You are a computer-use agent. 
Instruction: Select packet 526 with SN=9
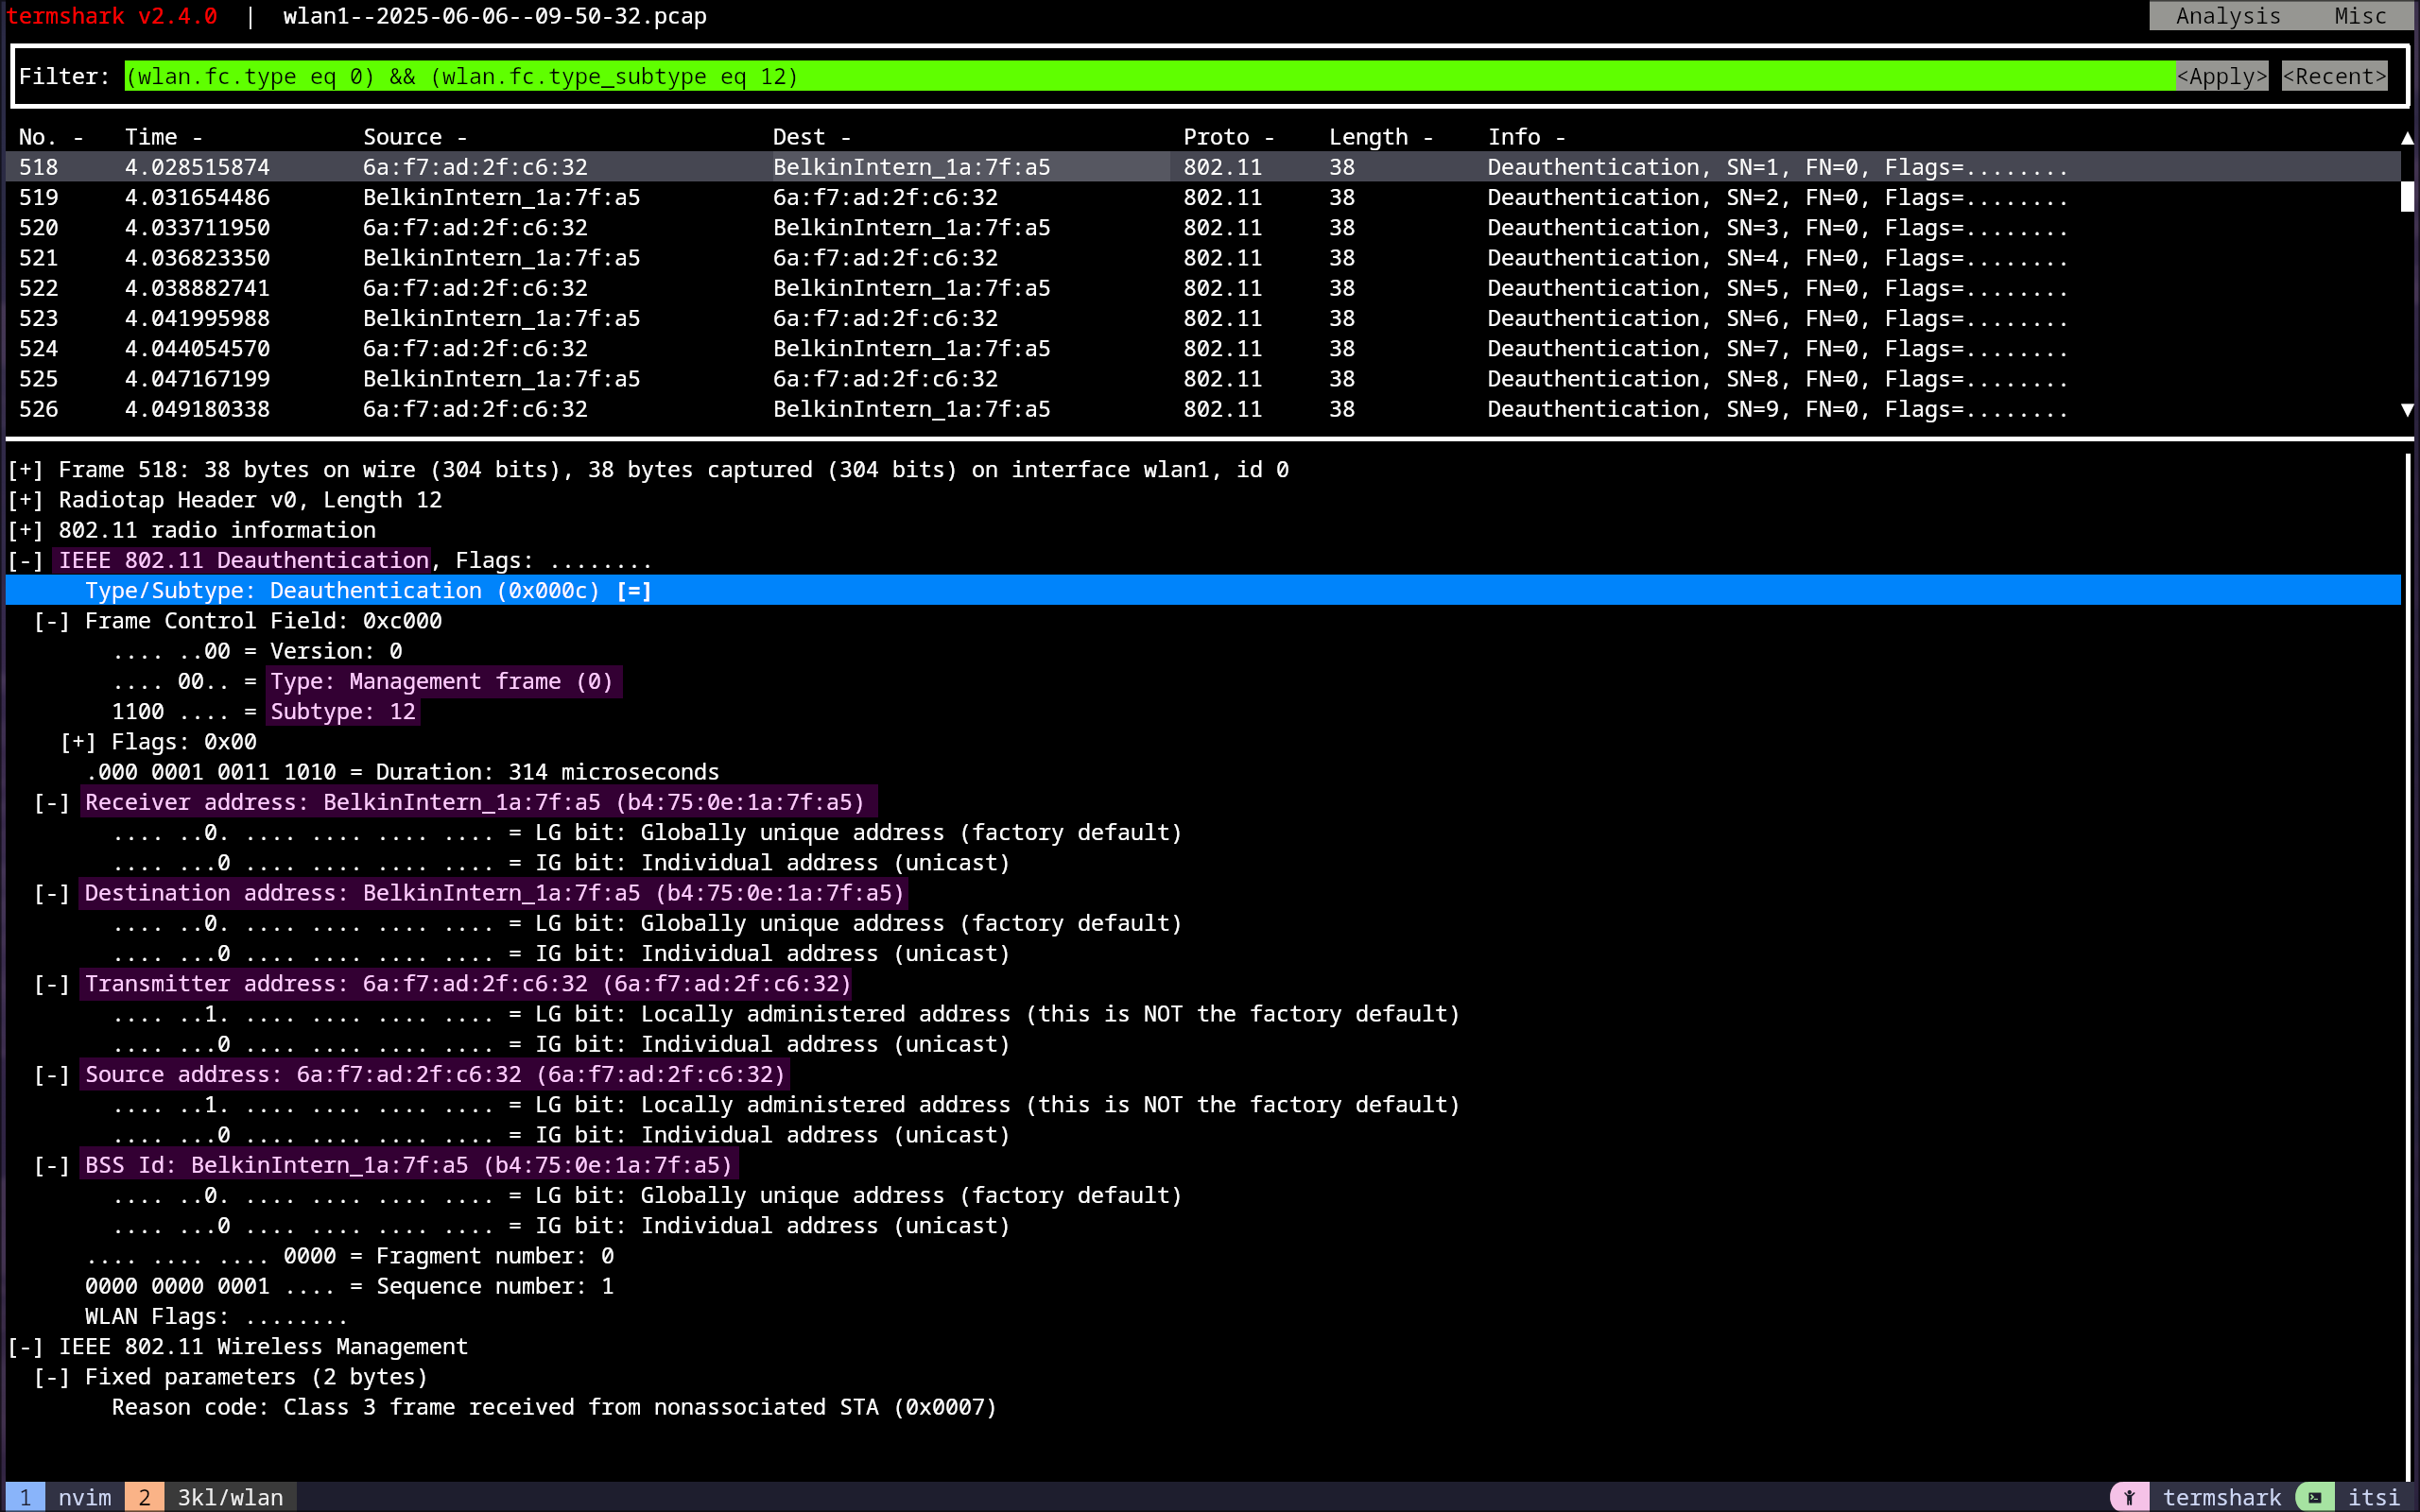click(x=1203, y=409)
